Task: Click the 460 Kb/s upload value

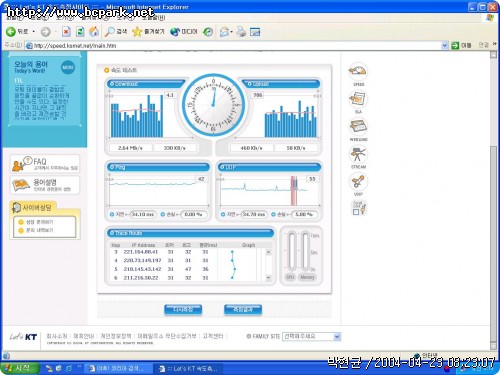Action: (251, 148)
